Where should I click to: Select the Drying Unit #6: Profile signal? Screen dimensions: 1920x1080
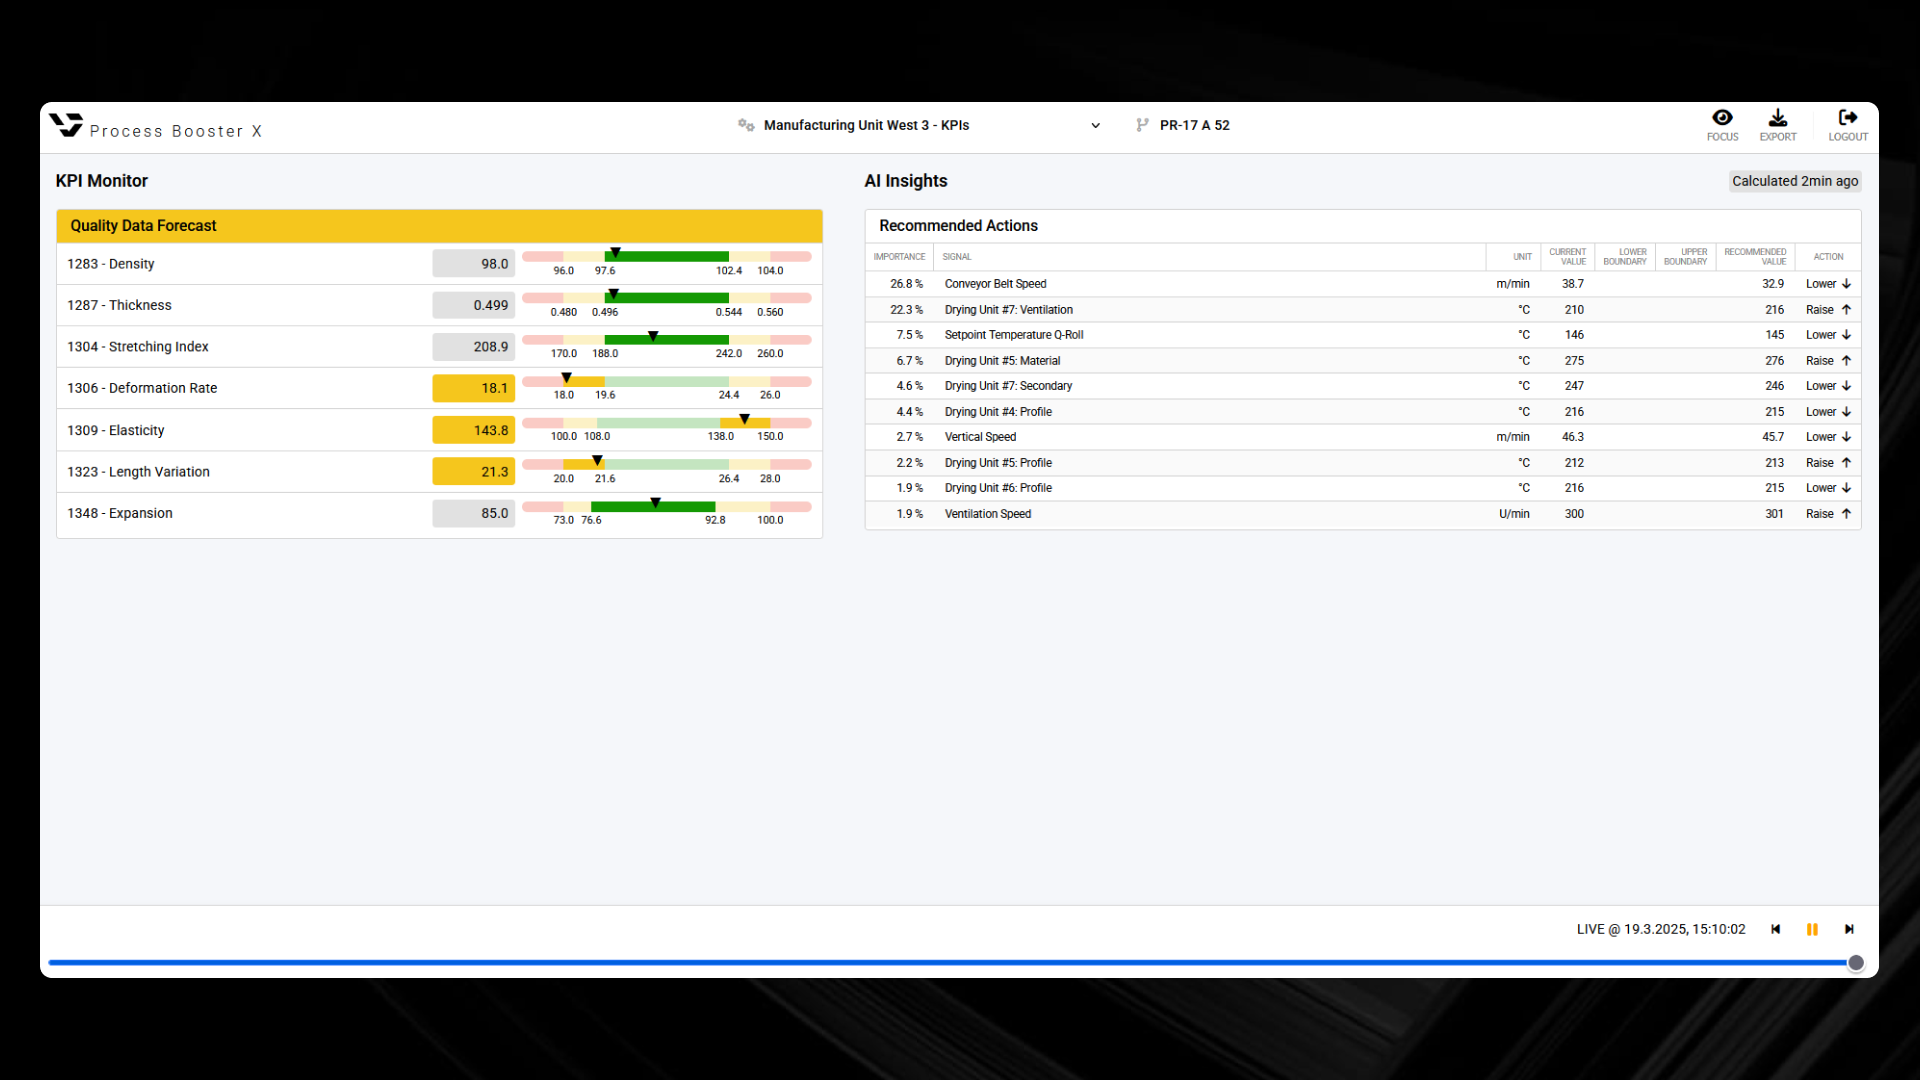click(999, 488)
